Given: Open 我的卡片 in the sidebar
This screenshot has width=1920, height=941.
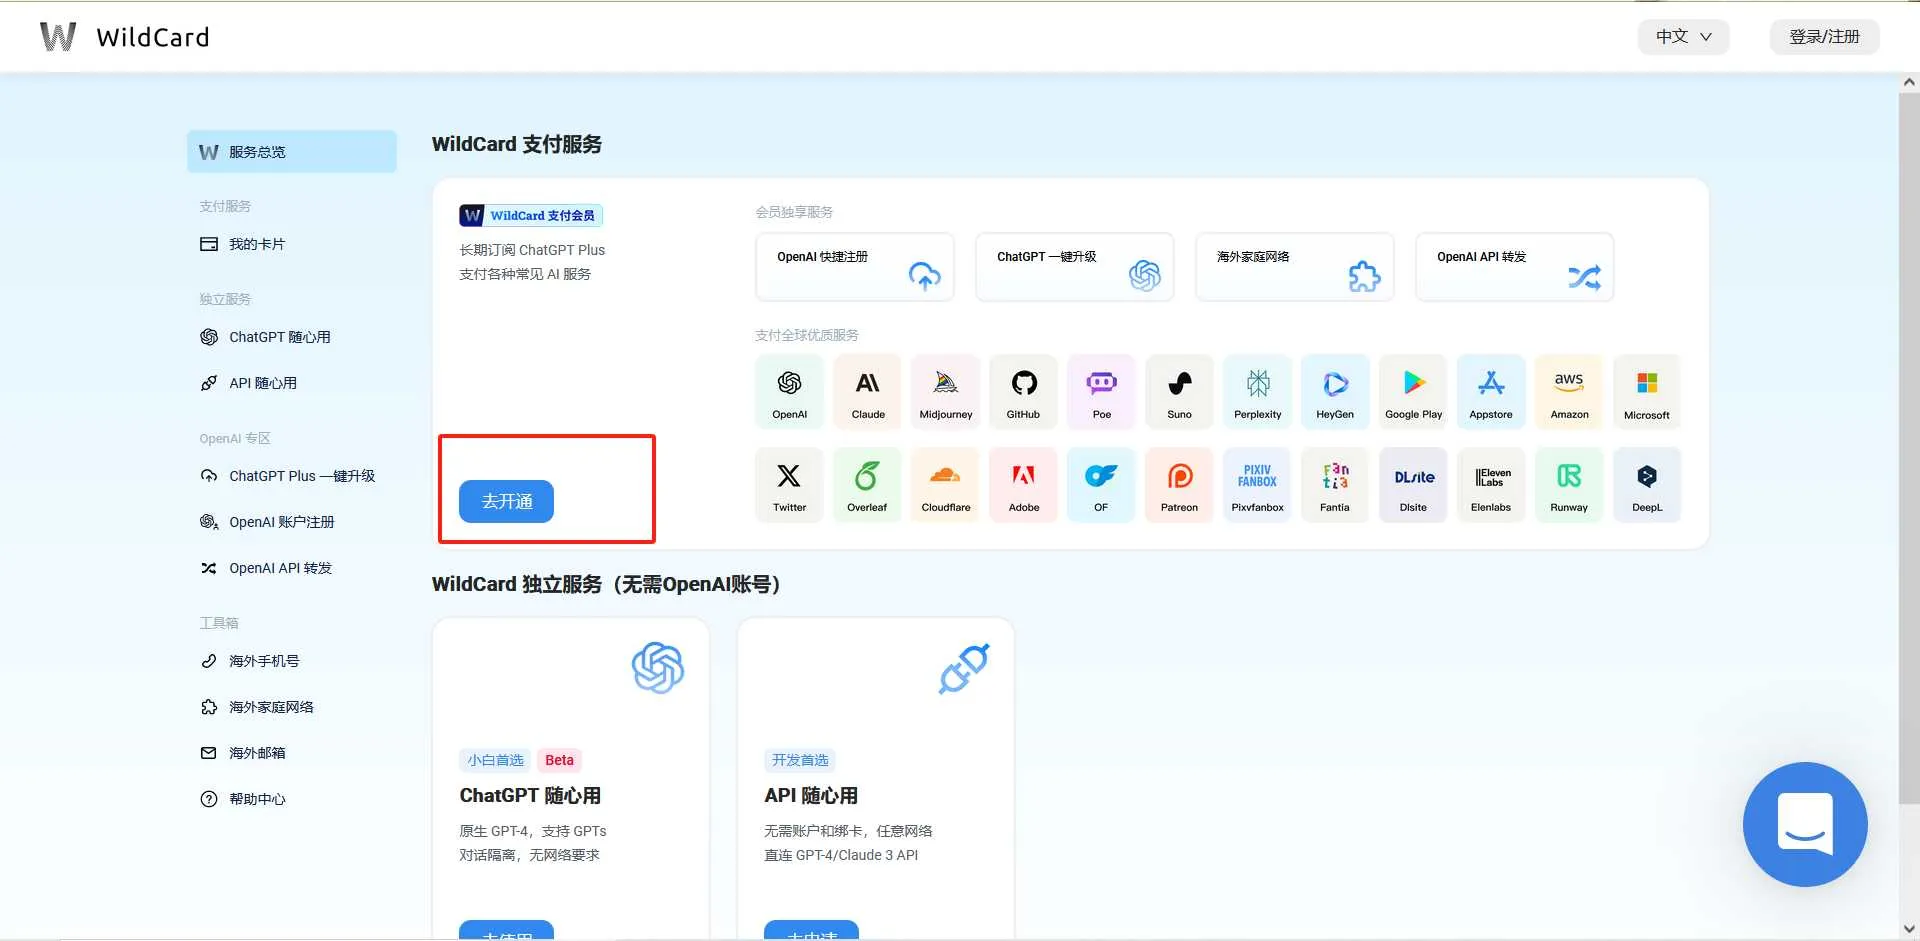Looking at the screenshot, I should point(292,244).
